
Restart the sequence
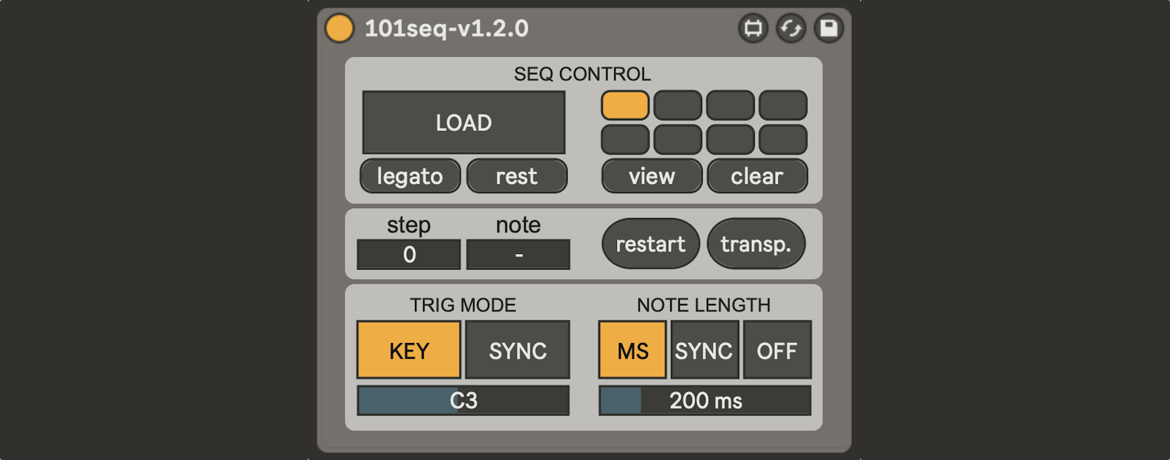point(650,244)
